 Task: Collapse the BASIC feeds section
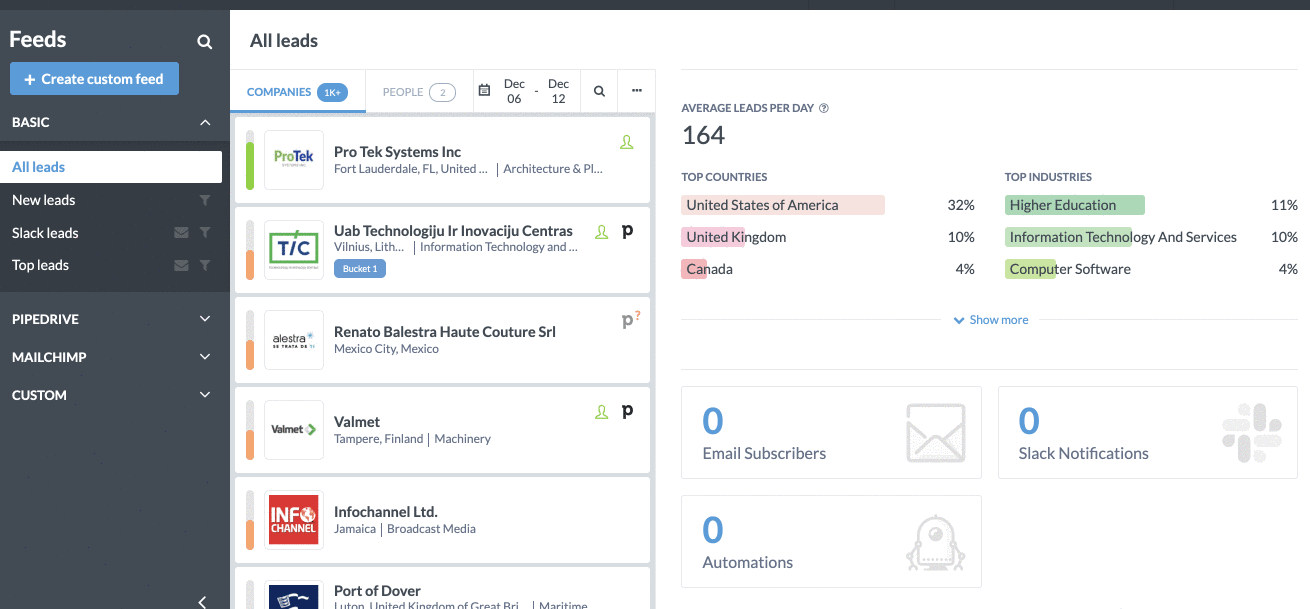(x=205, y=122)
